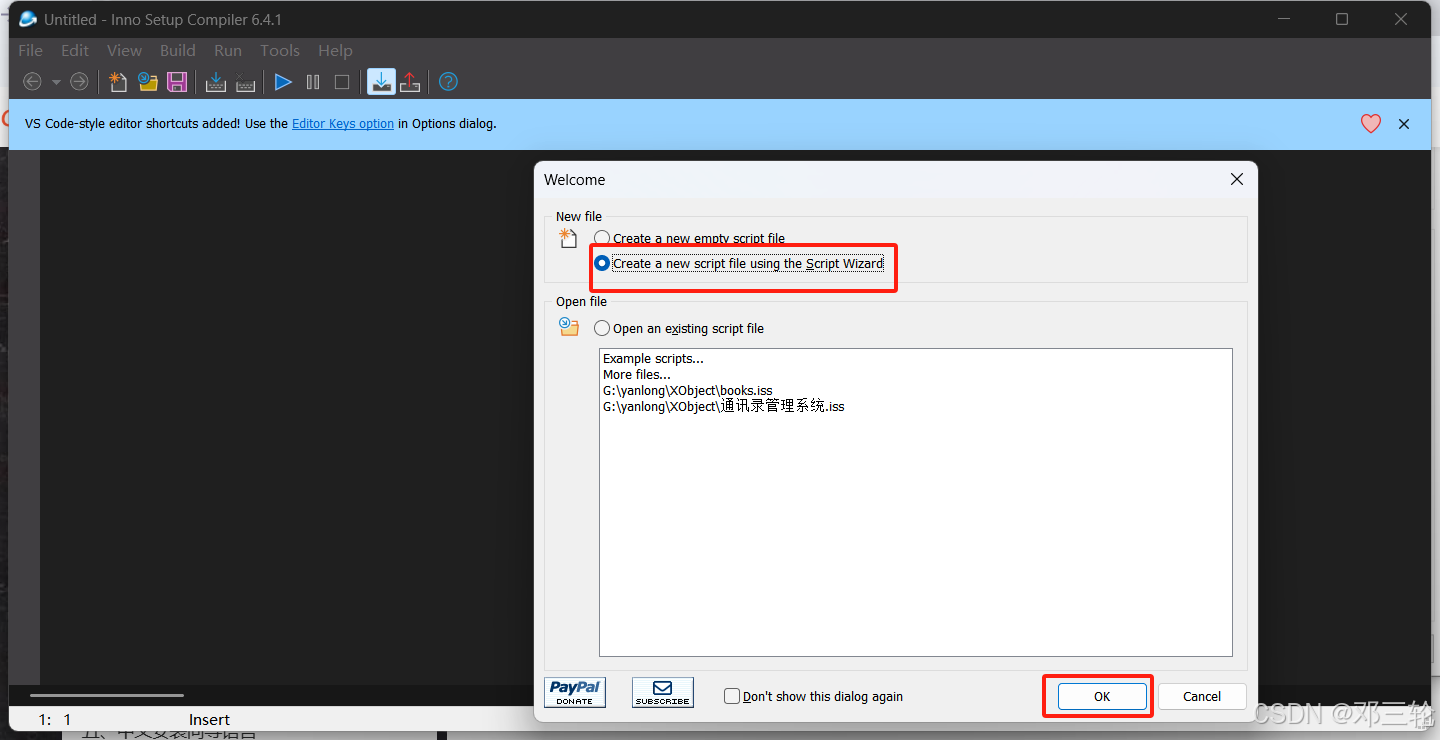This screenshot has height=740, width=1440.
Task: Close the Inno Setup Compiler window
Action: tap(1401, 19)
